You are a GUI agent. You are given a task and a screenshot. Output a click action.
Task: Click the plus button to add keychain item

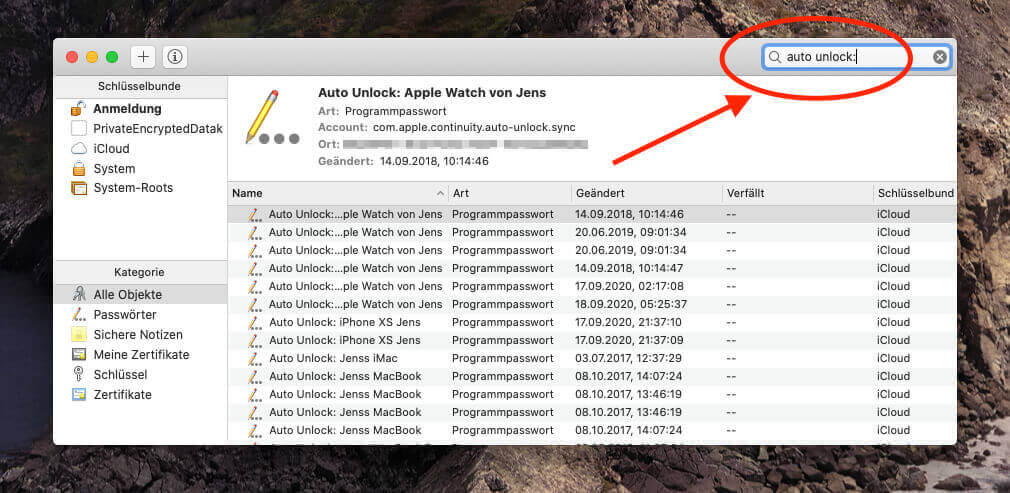click(144, 57)
